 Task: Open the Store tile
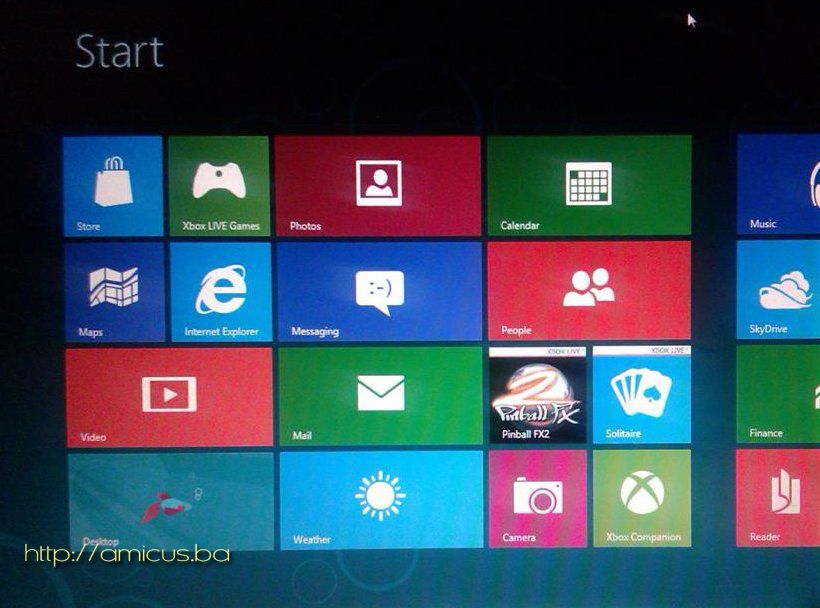(x=113, y=186)
